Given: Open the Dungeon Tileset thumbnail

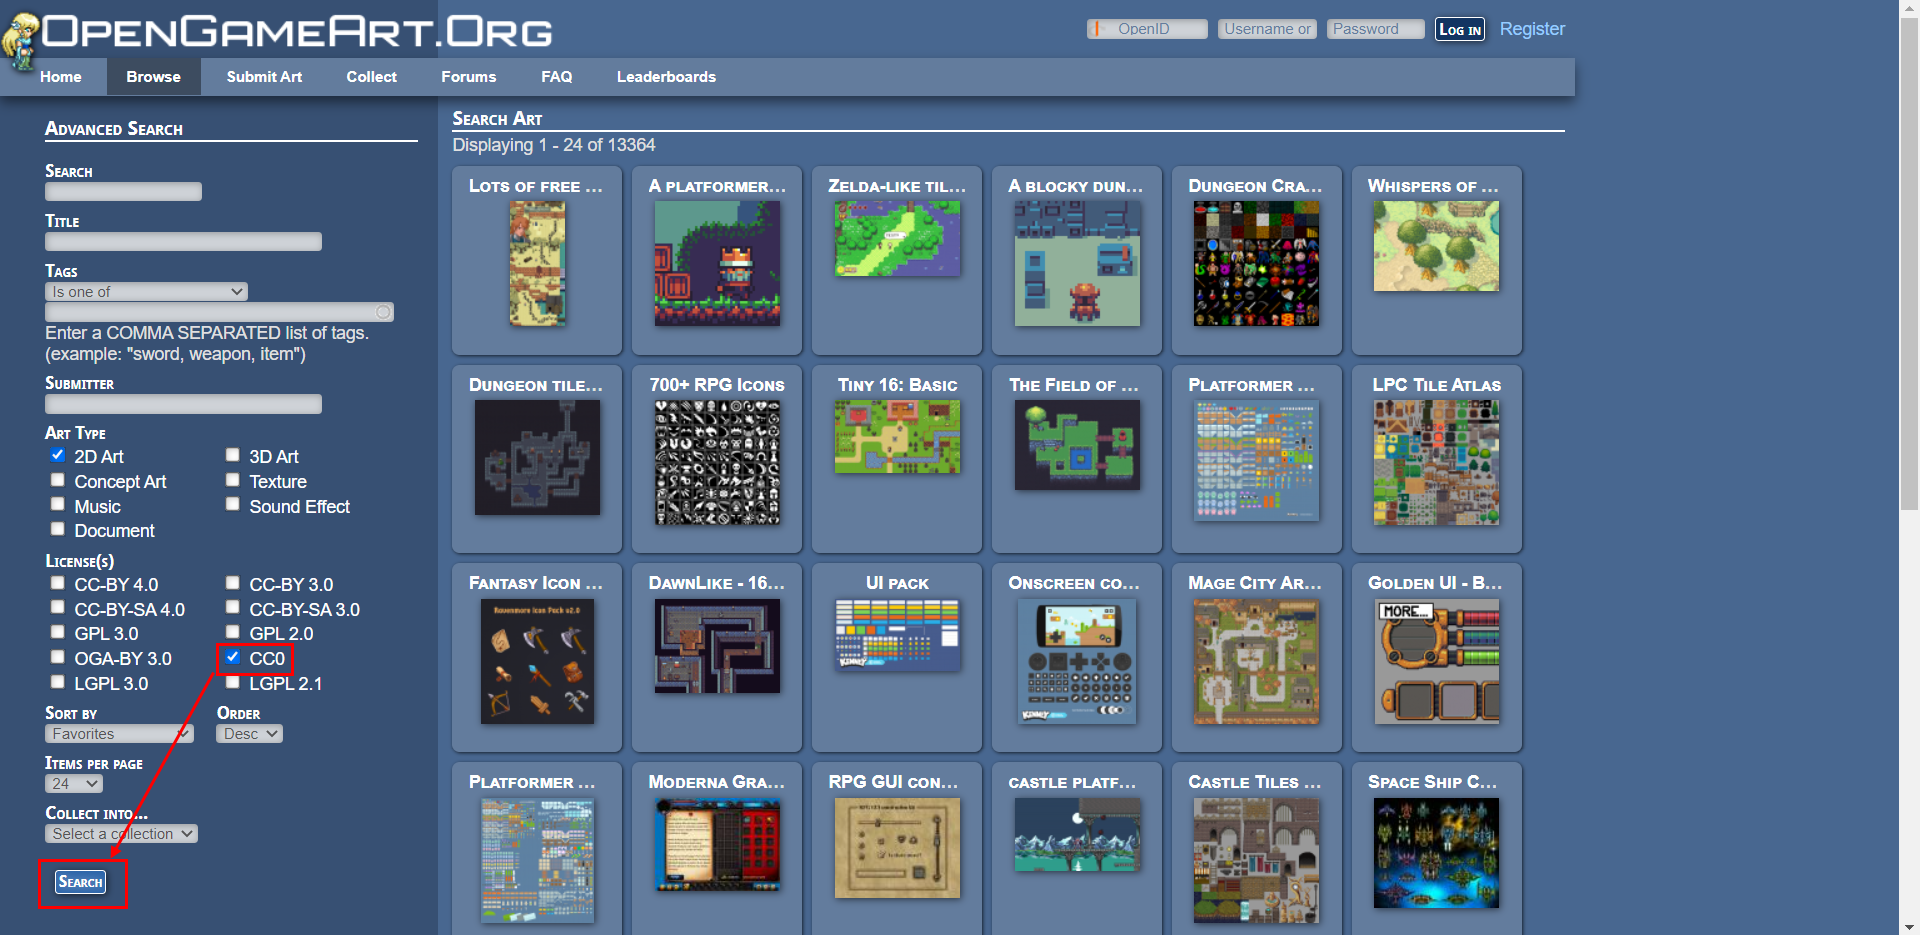Looking at the screenshot, I should 537,457.
